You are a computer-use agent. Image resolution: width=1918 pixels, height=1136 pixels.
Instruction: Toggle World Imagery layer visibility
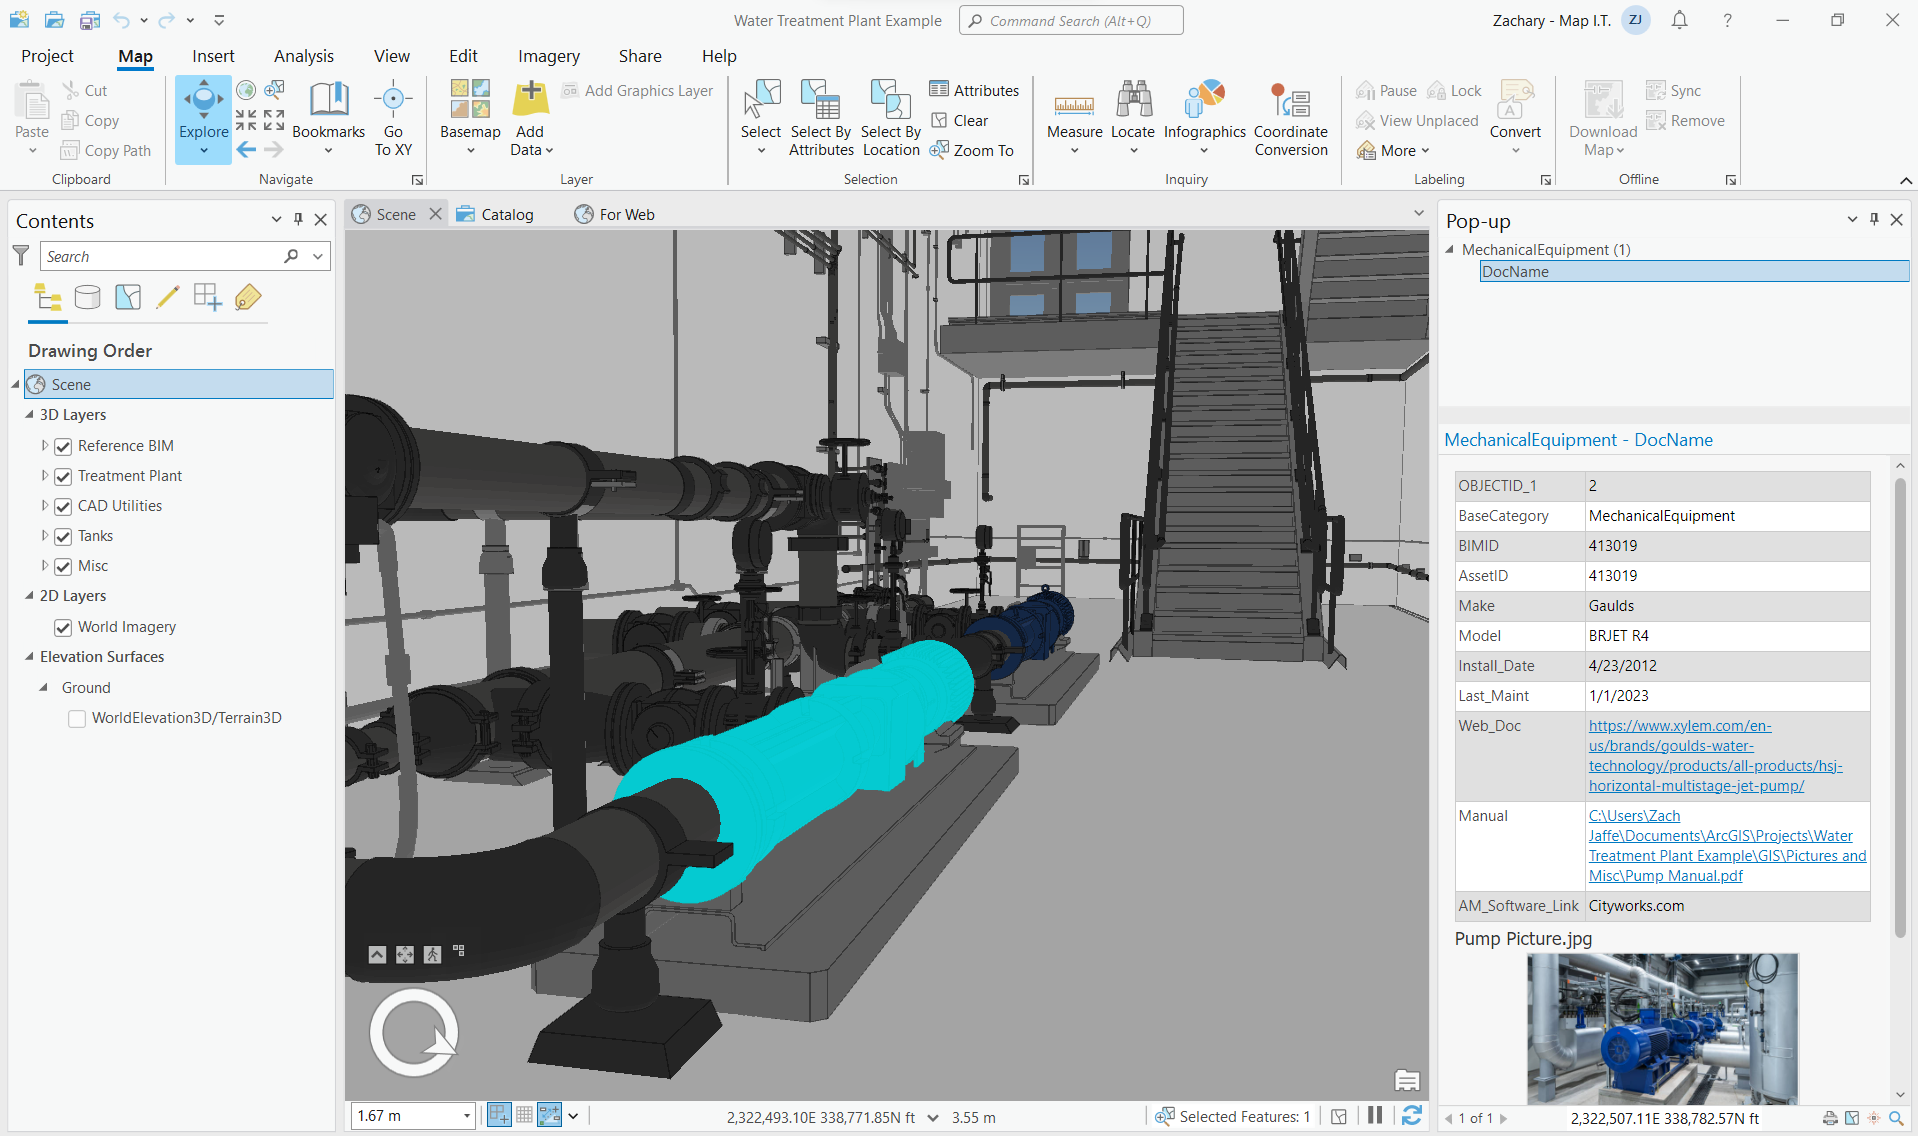tap(63, 628)
